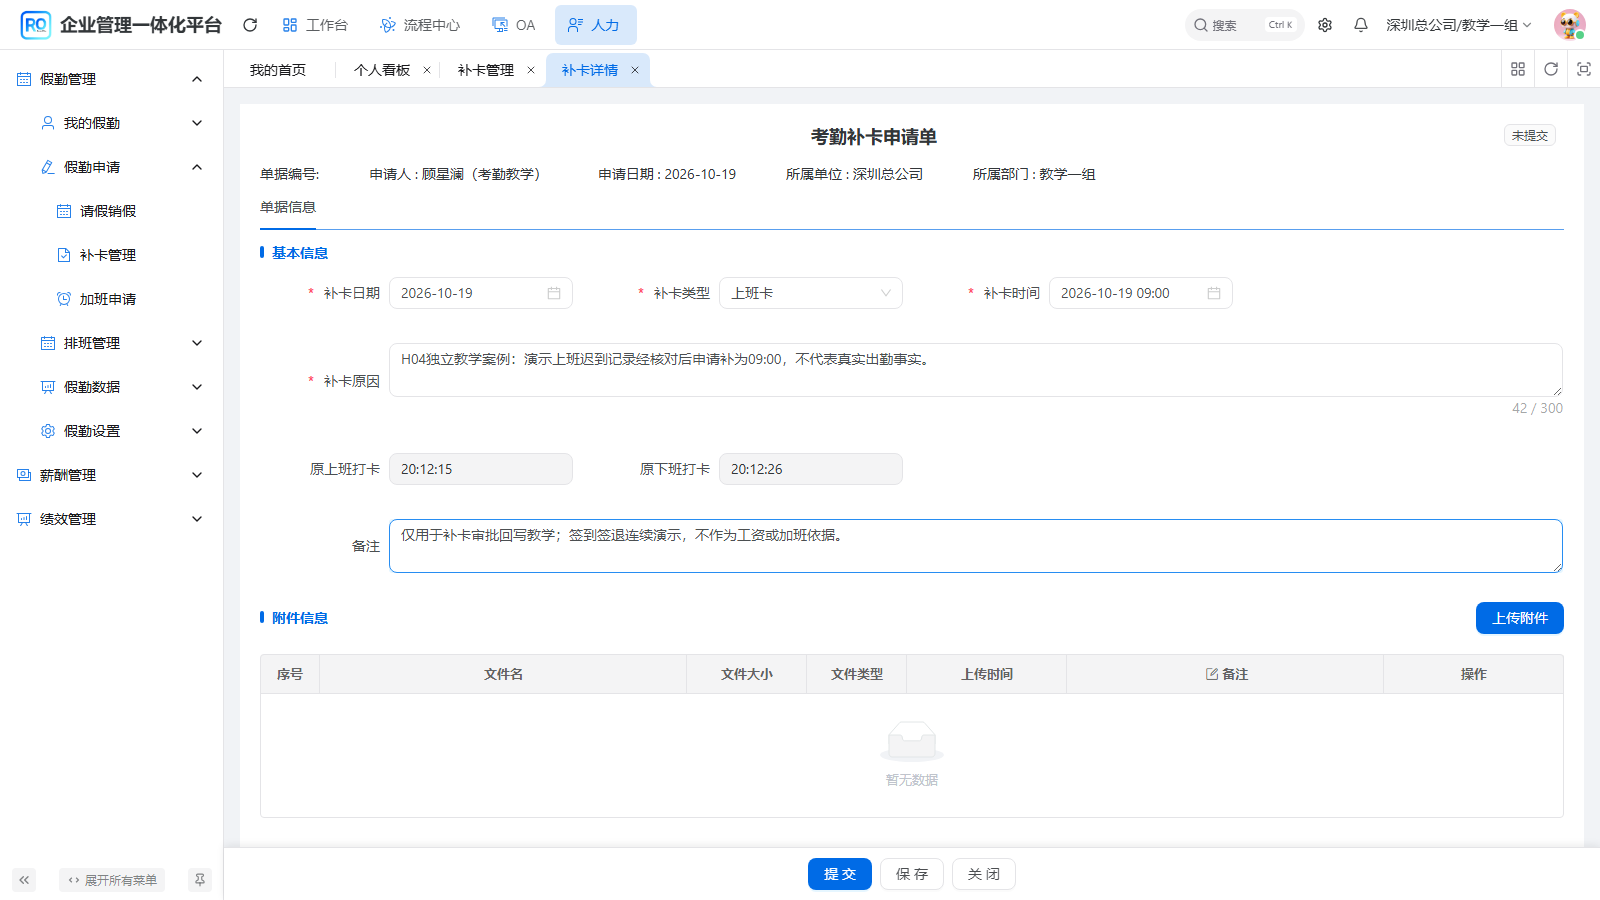1600x900 pixels.
Task: Expand the 排班管理 submenu
Action: click(111, 343)
